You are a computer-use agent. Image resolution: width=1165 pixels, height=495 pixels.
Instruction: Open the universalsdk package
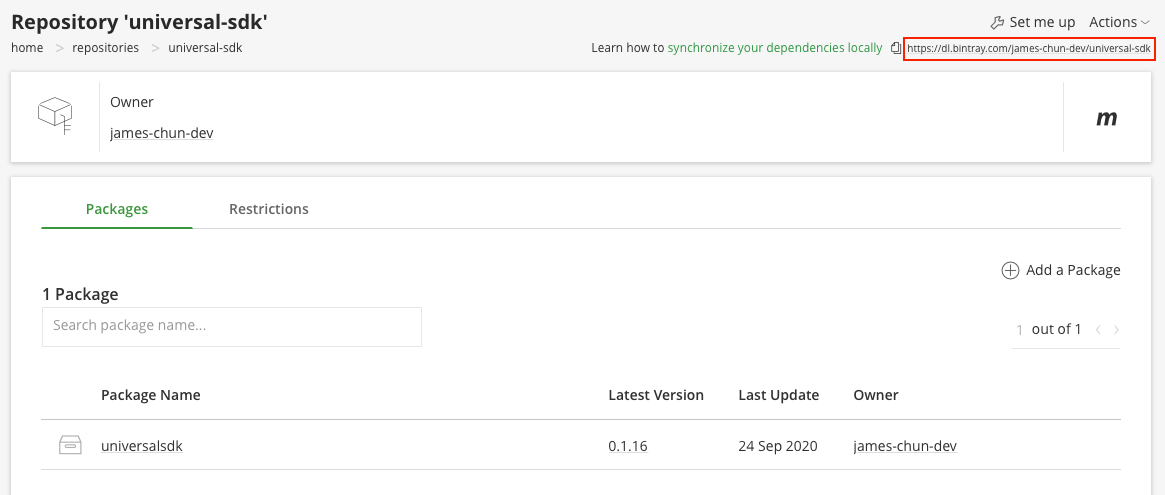point(142,446)
